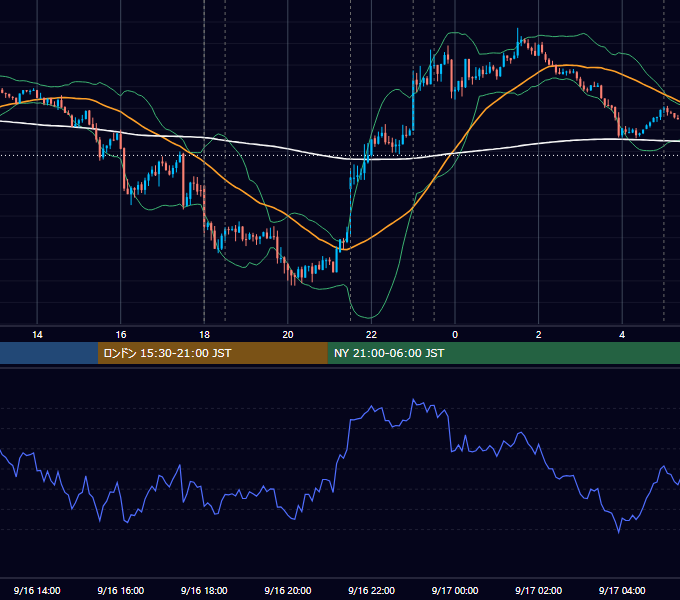Viewport: 680px width, 600px height.
Task: Click the 22 hour axis label
Action: pos(371,335)
